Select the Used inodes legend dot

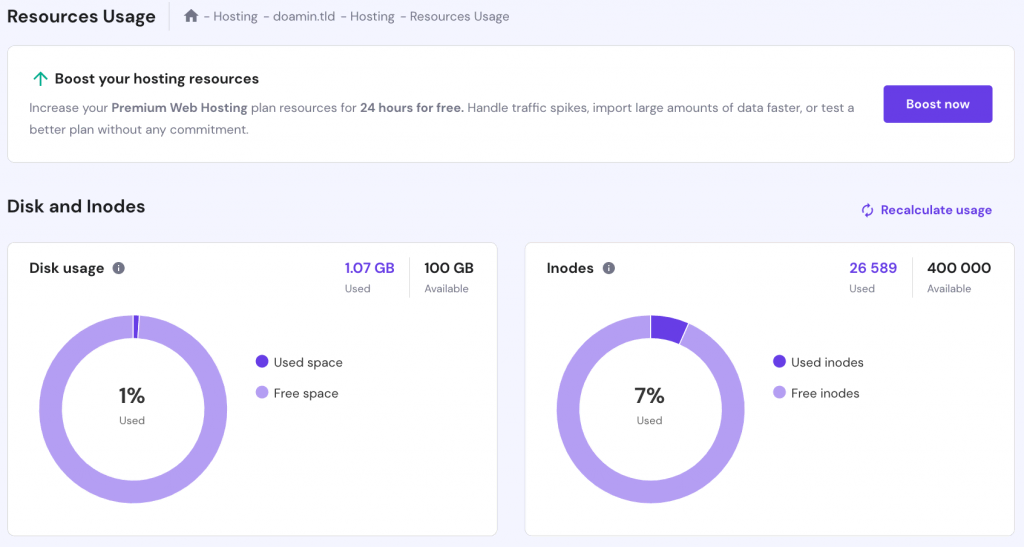[780, 362]
